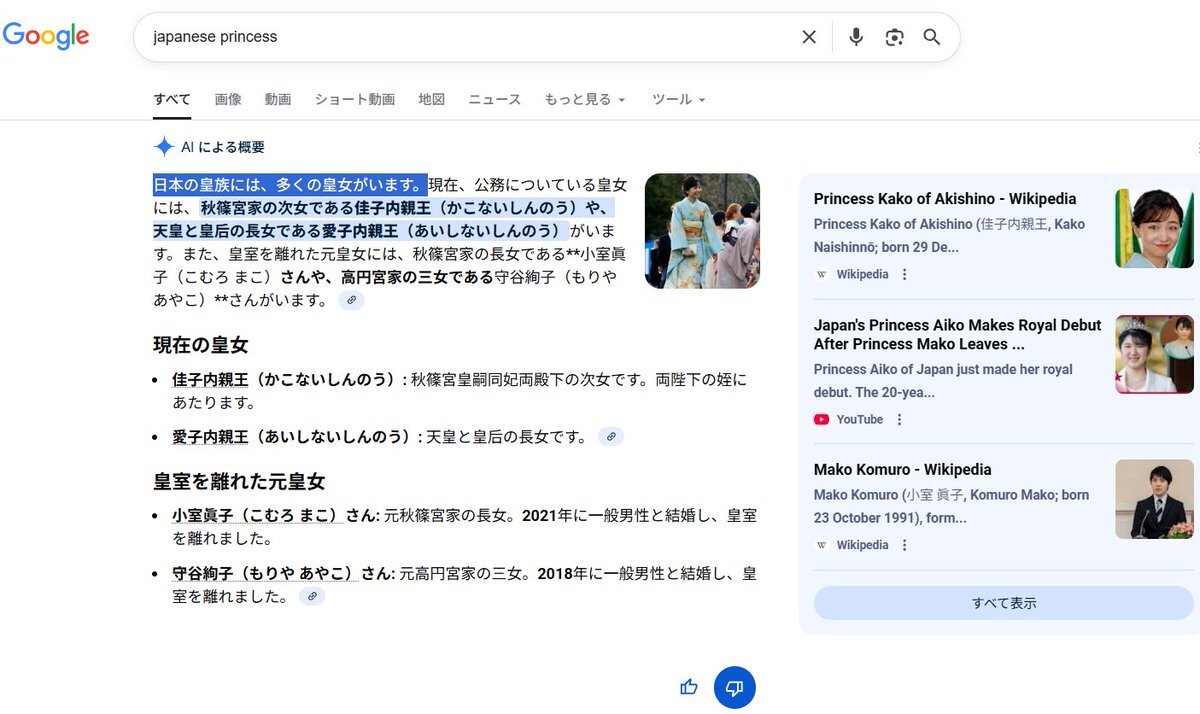
Task: Click the すべて表示 button
Action: click(1003, 603)
